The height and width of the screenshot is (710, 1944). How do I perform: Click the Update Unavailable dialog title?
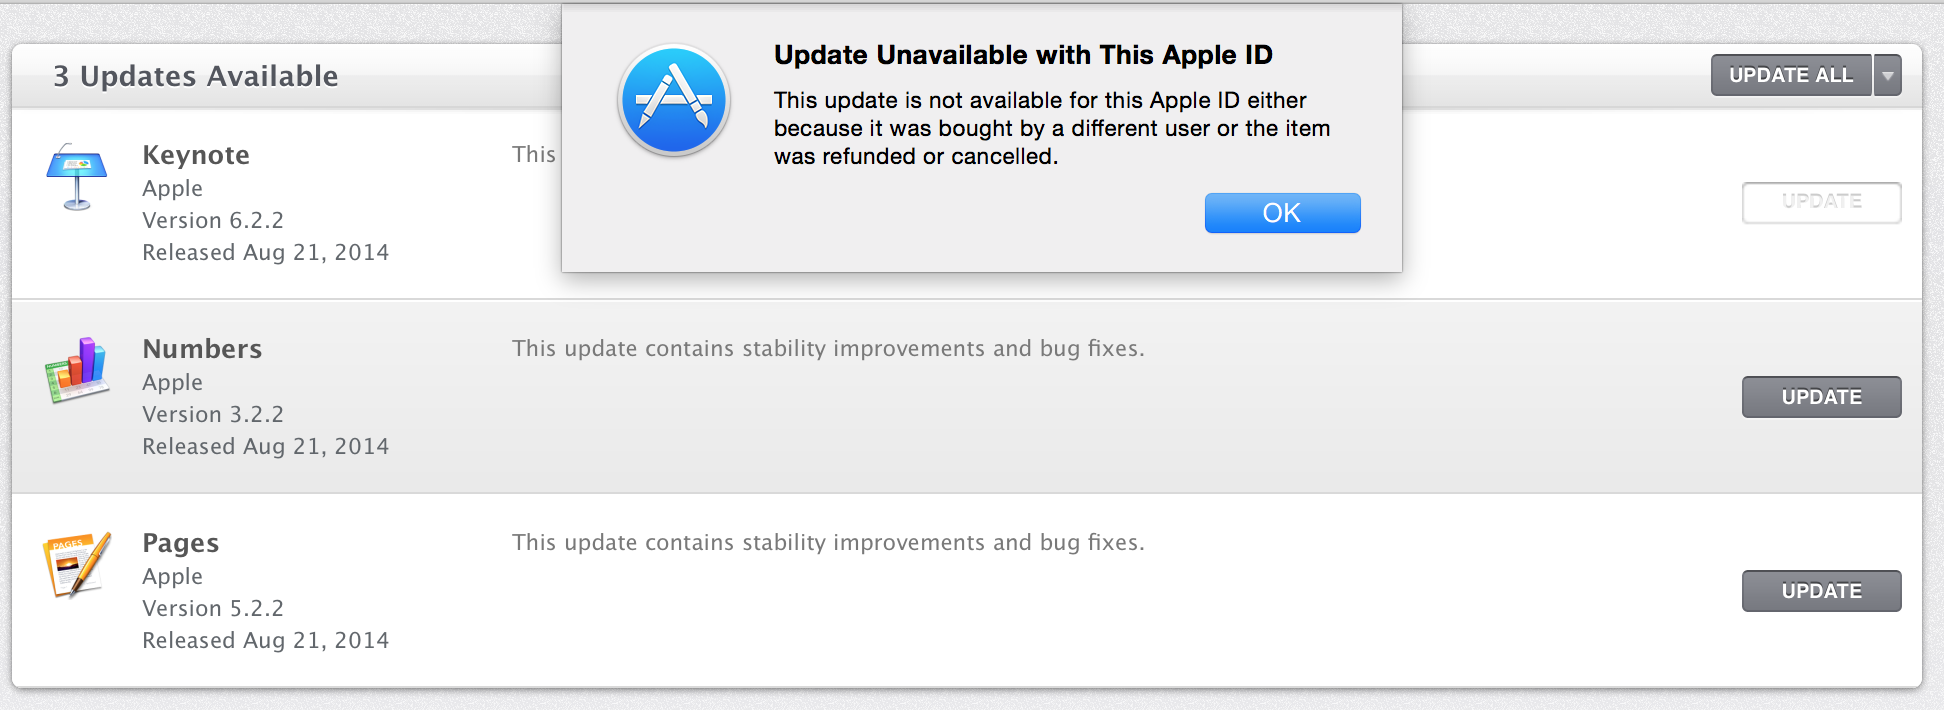pyautogui.click(x=1023, y=55)
